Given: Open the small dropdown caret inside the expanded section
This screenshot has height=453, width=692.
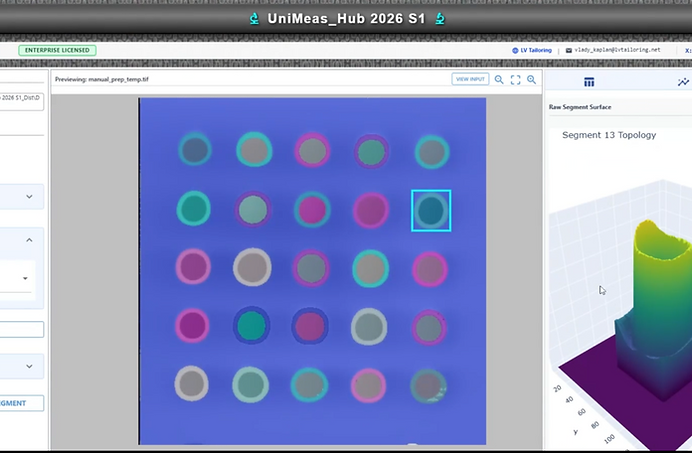Looking at the screenshot, I should [x=25, y=278].
